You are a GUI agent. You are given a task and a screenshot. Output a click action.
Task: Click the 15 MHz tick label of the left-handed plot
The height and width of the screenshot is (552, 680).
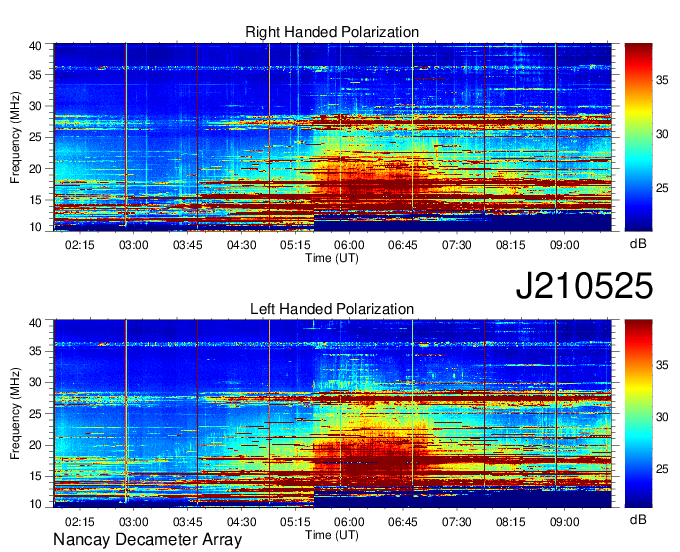[35, 477]
